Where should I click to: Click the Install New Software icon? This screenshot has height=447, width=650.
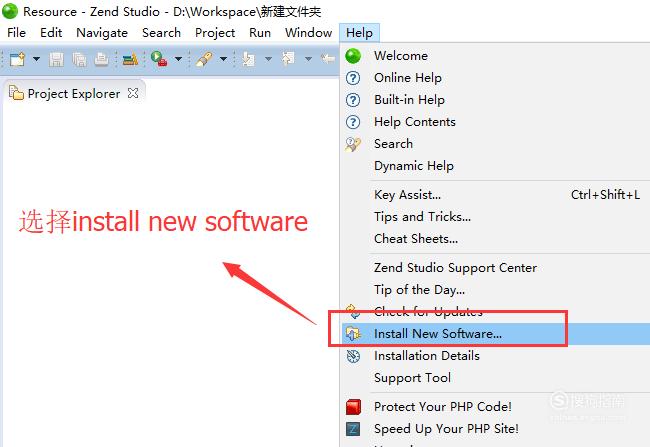pyautogui.click(x=353, y=333)
